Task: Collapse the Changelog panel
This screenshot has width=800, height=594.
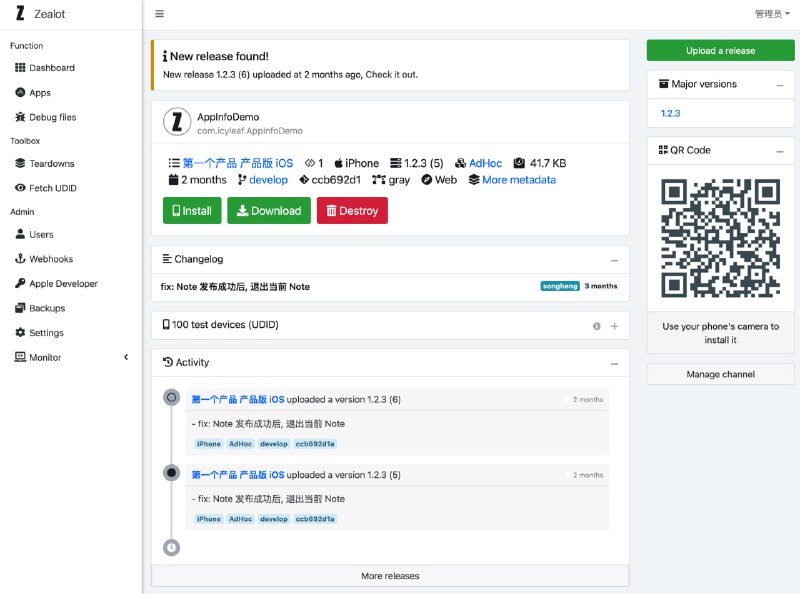Action: point(614,260)
